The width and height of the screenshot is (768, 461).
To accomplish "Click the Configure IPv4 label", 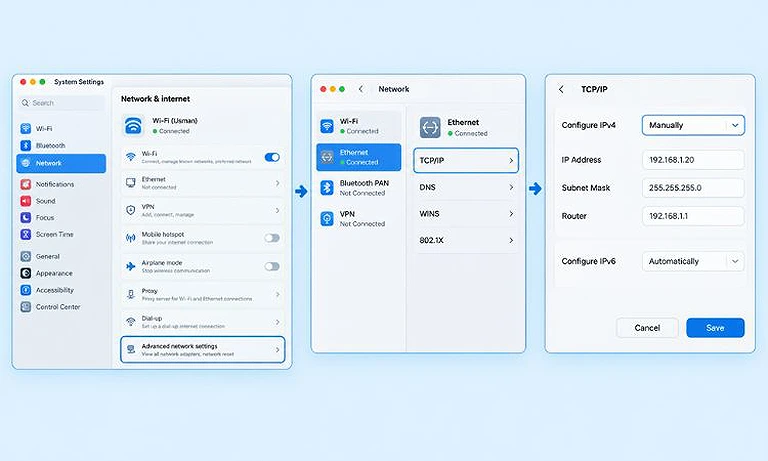I will 588,125.
